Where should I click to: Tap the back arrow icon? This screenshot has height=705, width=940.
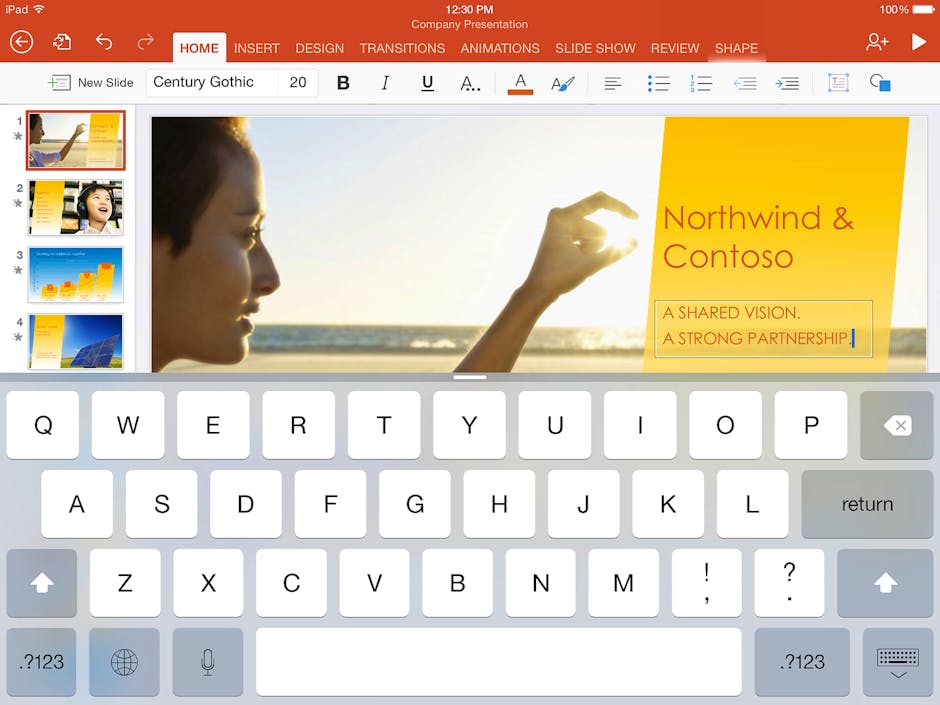pos(21,41)
